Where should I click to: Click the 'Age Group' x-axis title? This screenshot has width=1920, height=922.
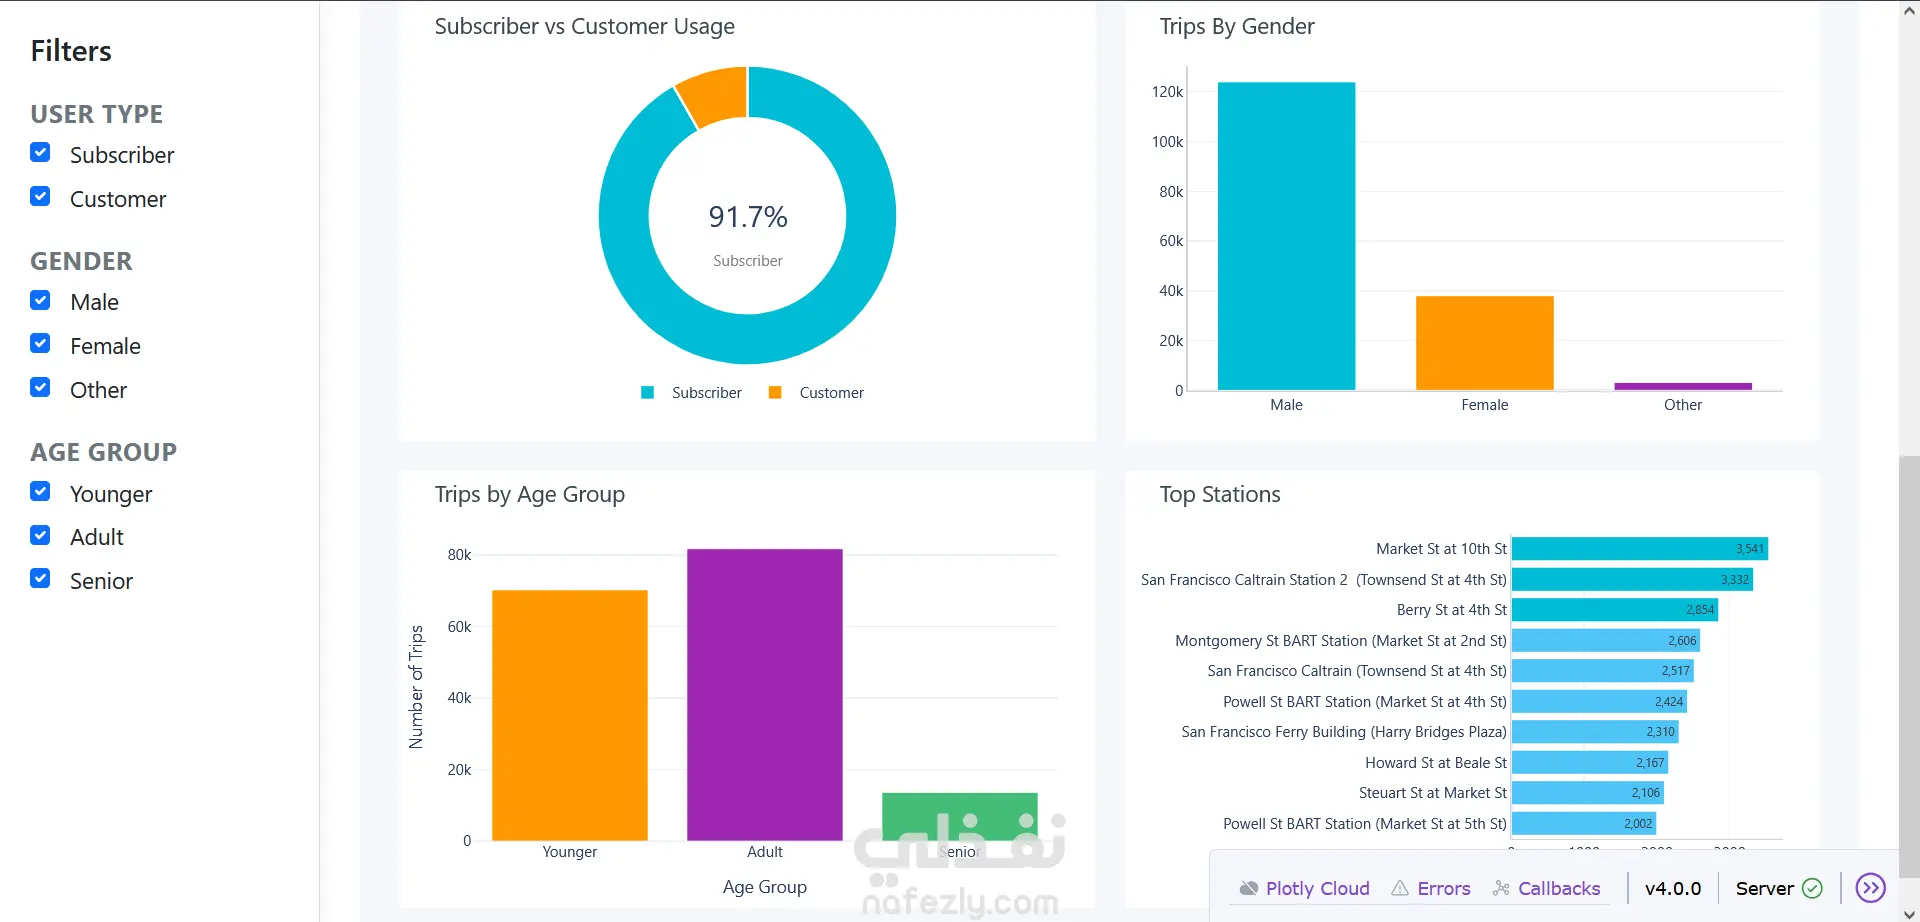765,887
